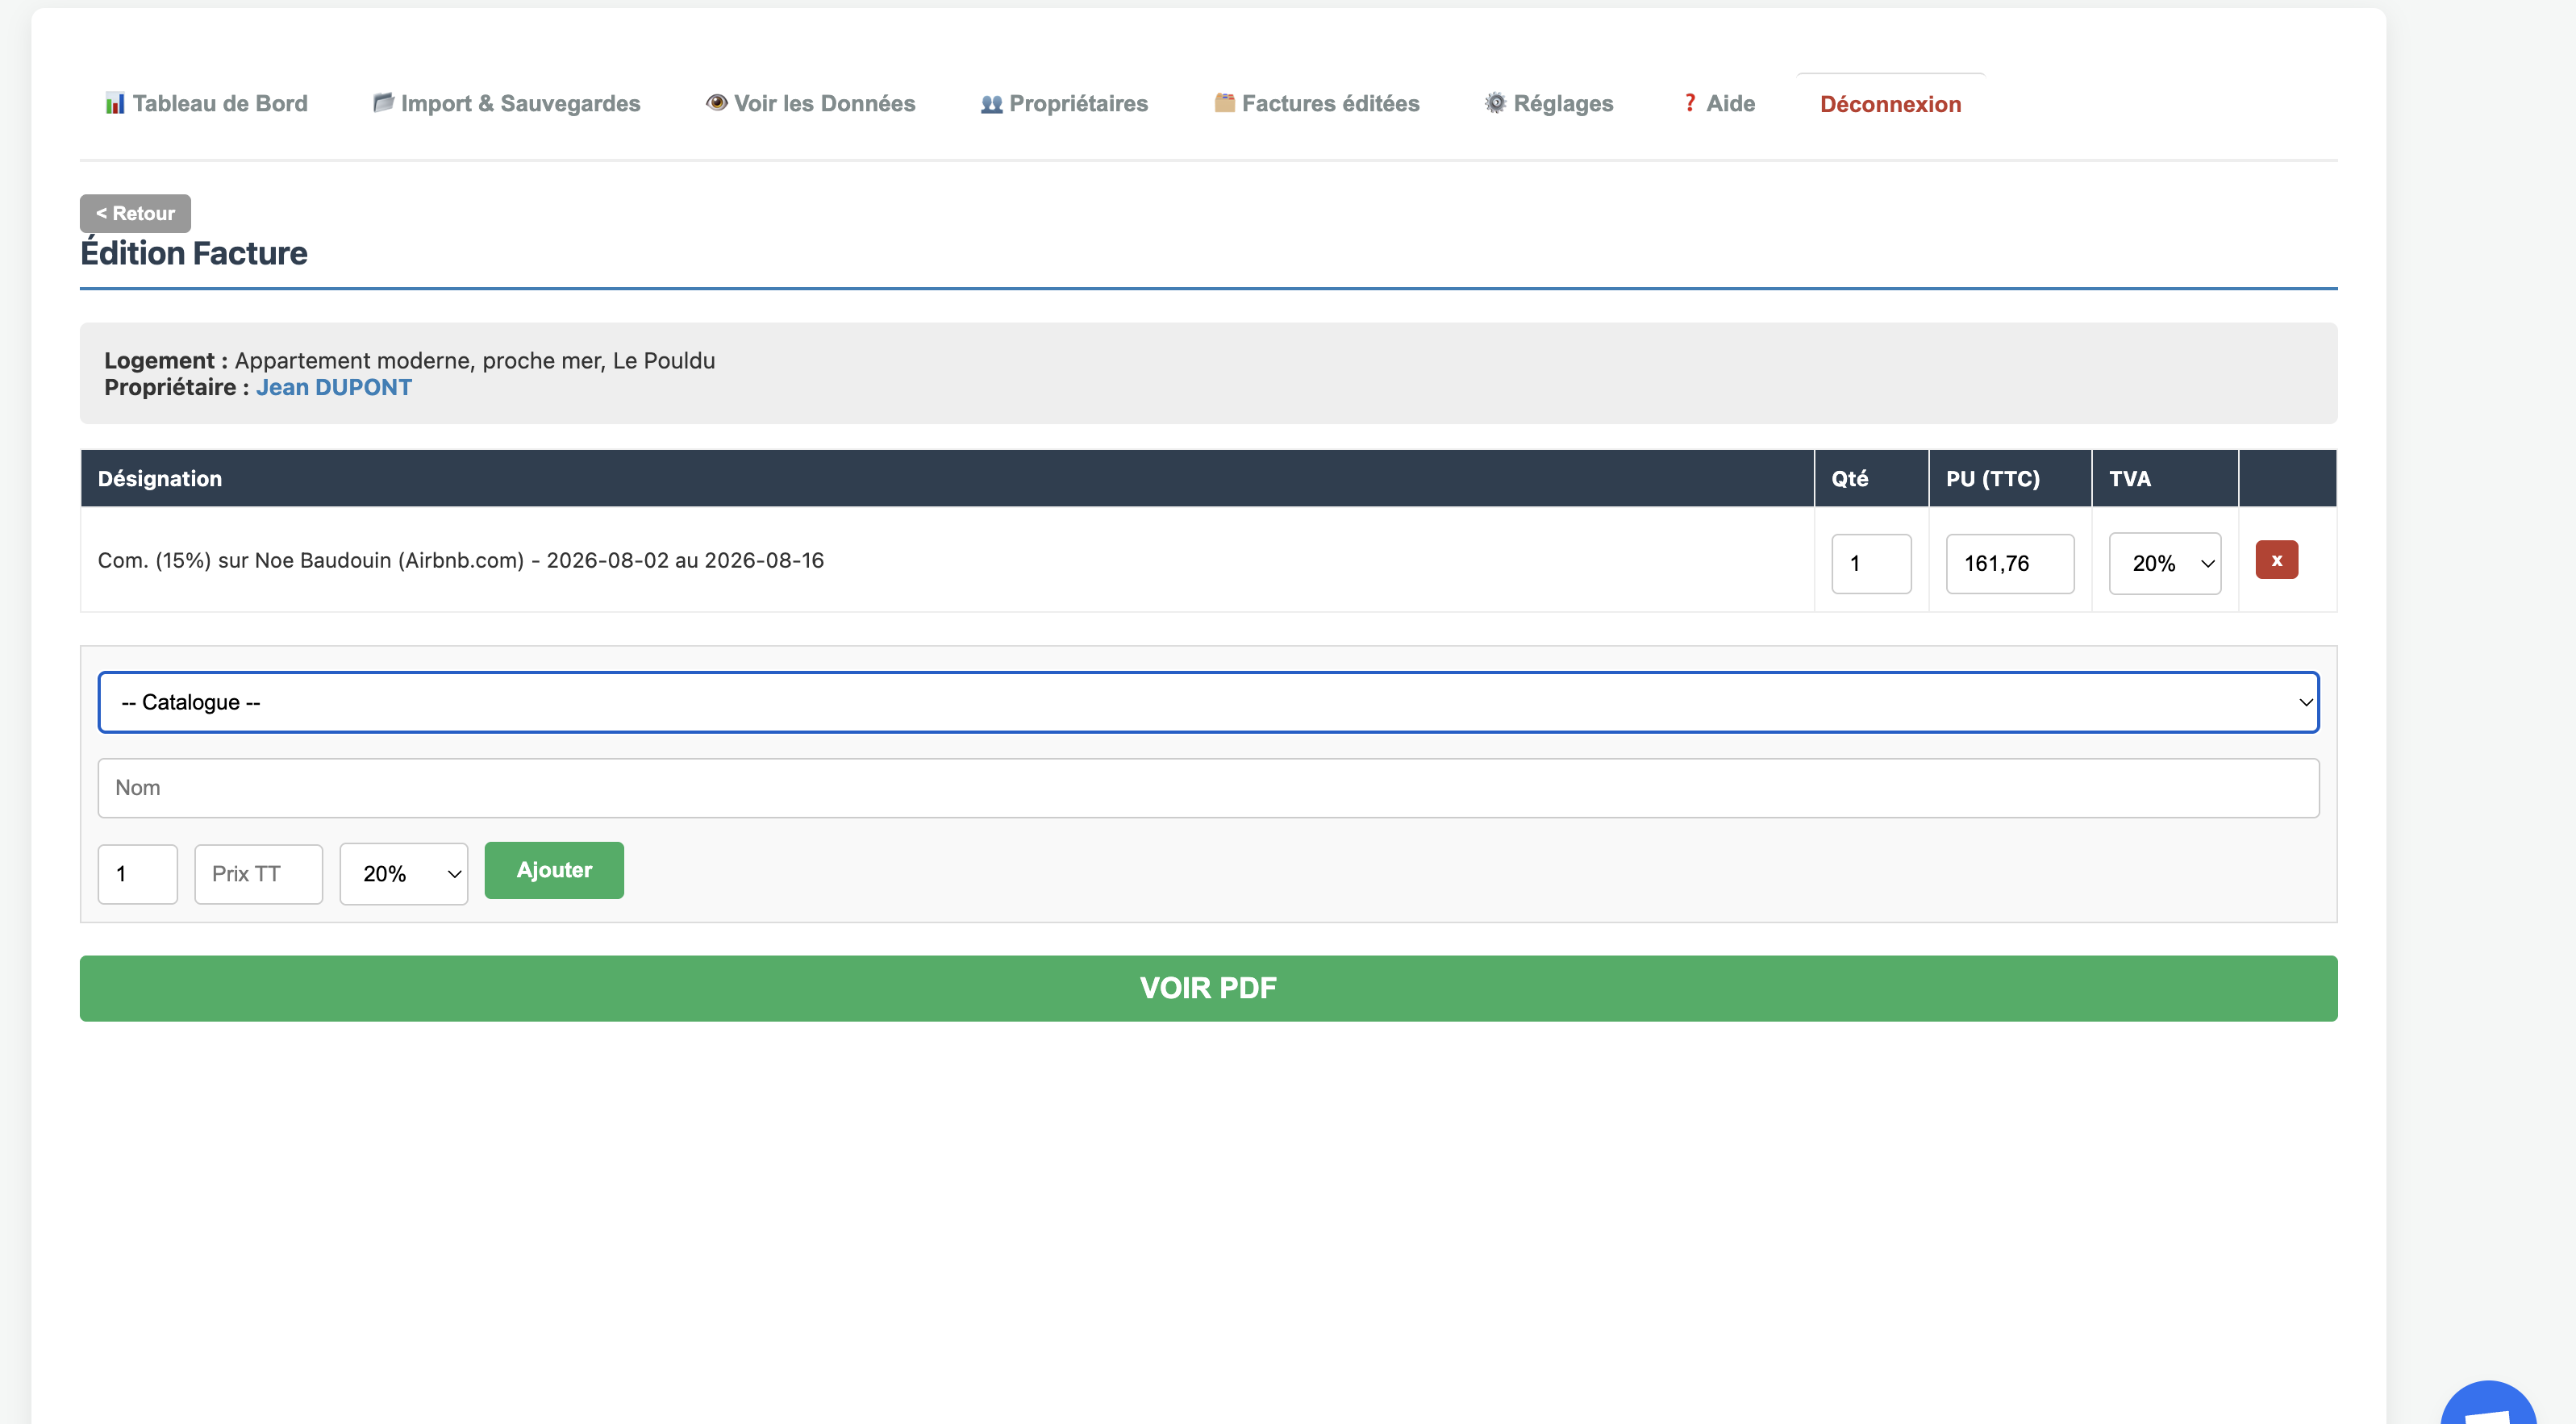Open the Jean DUPONT owner profile
Image resolution: width=2576 pixels, height=1424 pixels.
pos(334,387)
